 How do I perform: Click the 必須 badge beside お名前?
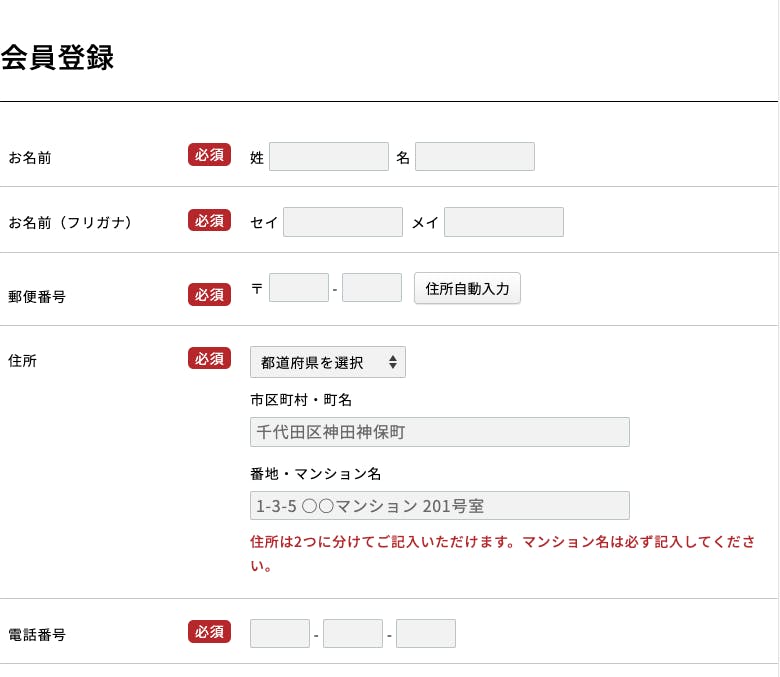click(209, 155)
